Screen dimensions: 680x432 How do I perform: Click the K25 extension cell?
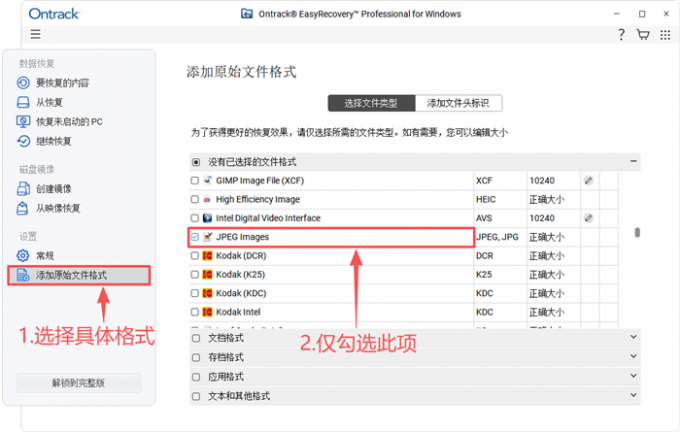tap(484, 275)
